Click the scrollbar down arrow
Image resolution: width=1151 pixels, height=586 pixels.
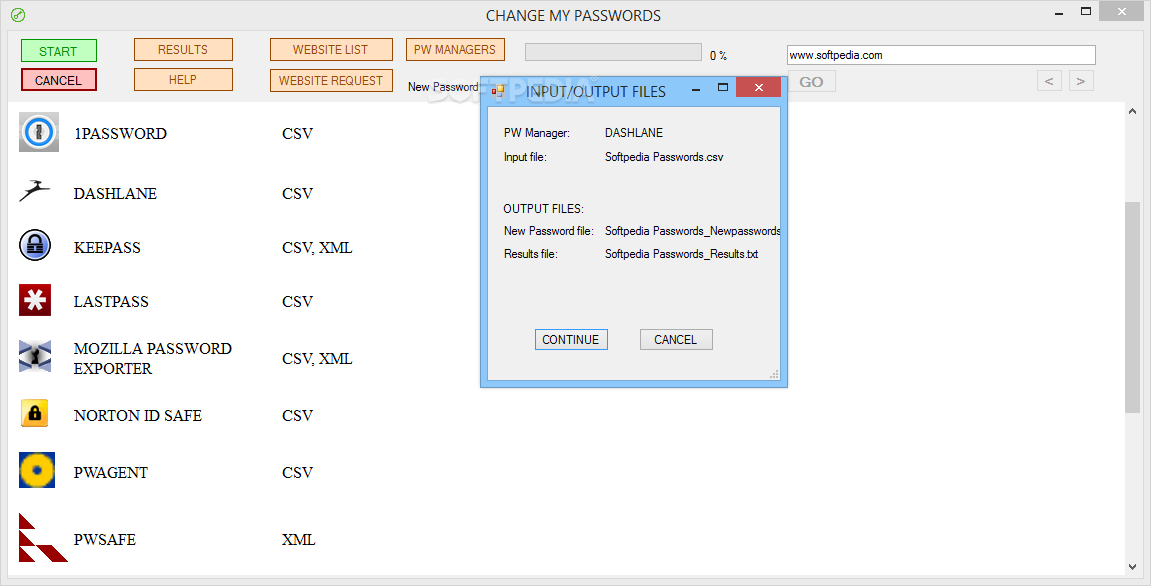pos(1131,566)
